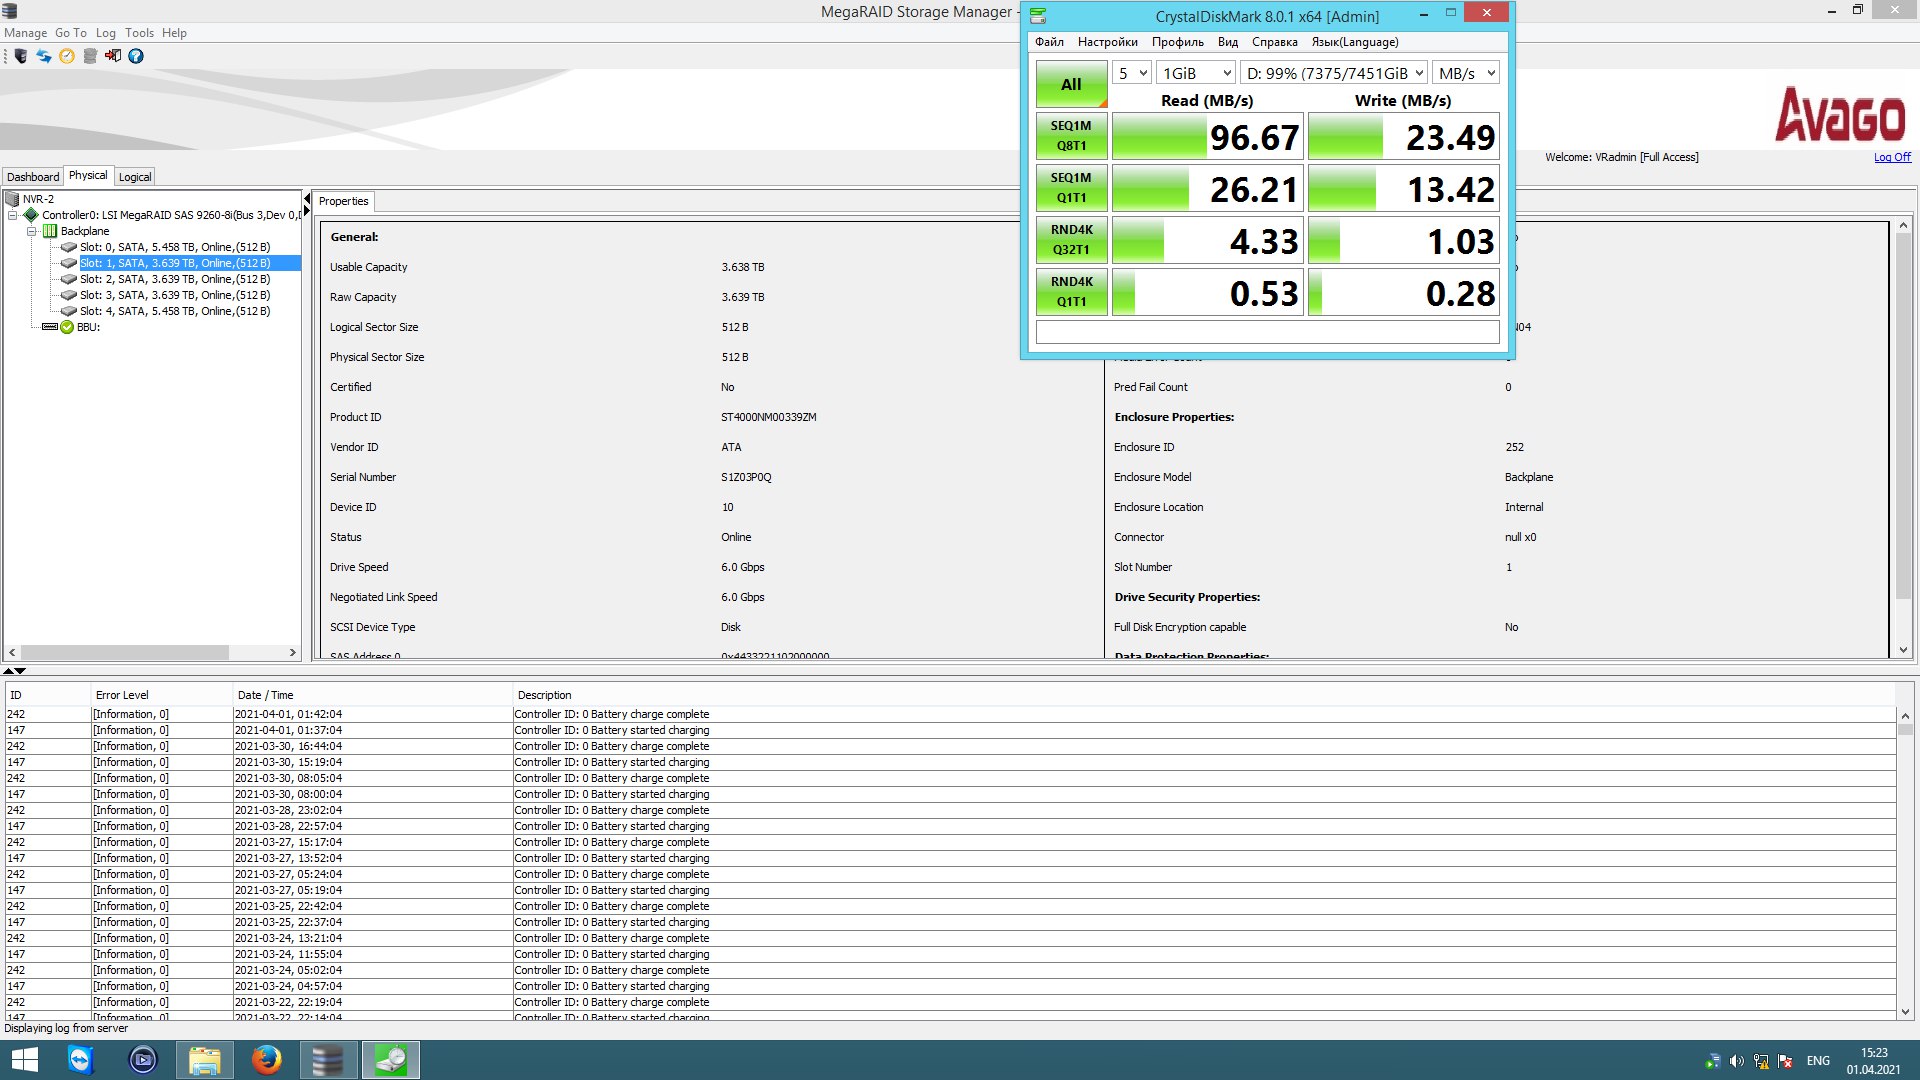The height and width of the screenshot is (1080, 1920).
Task: Click the log list vertical scrollbar
Action: [x=1905, y=863]
